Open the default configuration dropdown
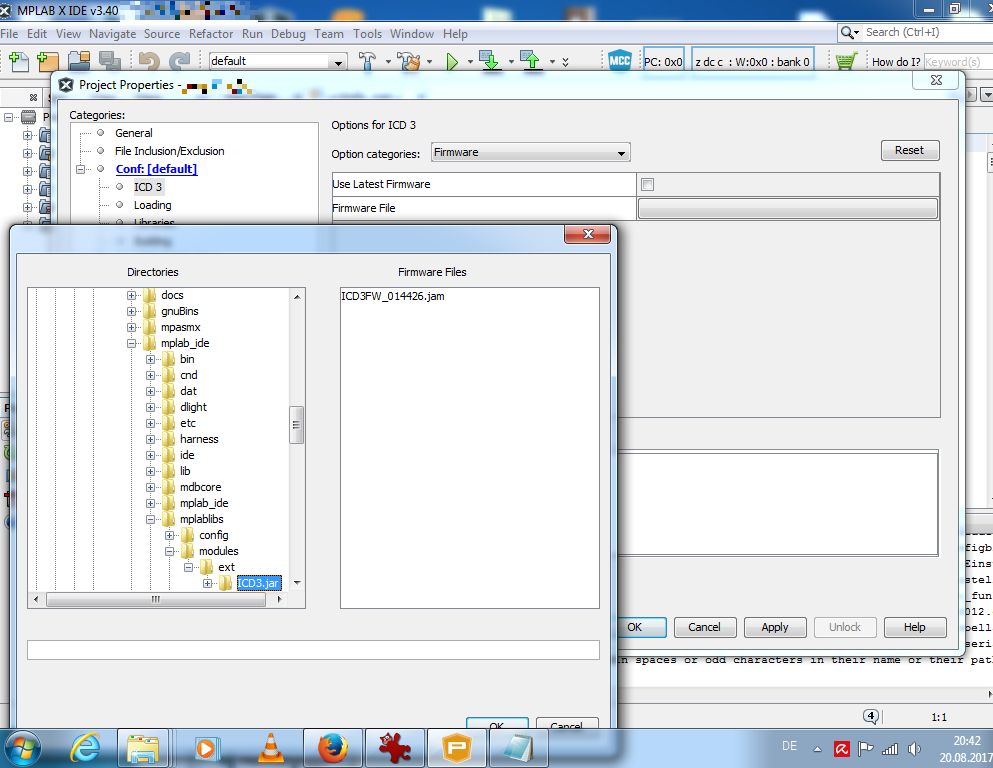 (278, 61)
